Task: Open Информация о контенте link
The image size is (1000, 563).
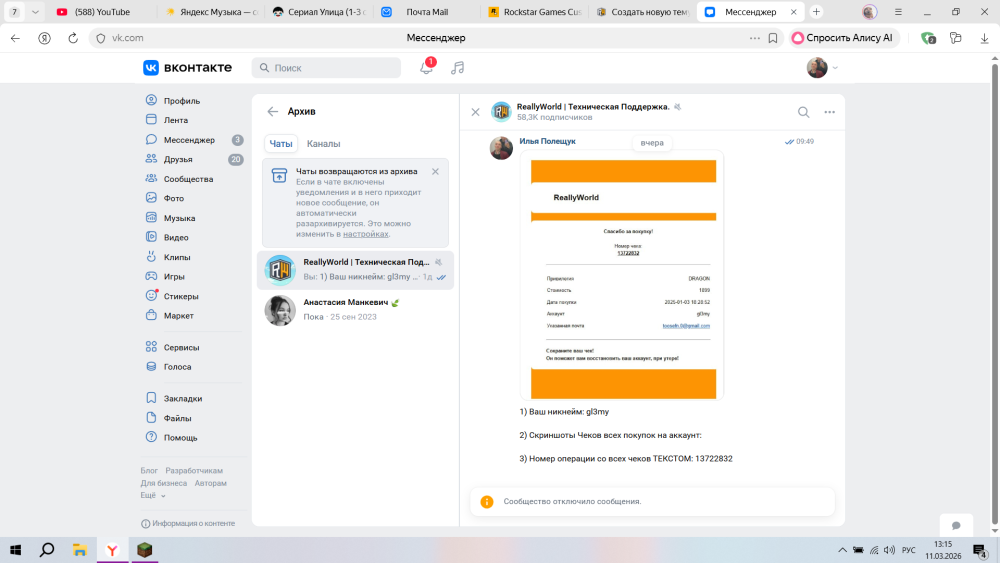Action: (x=188, y=523)
